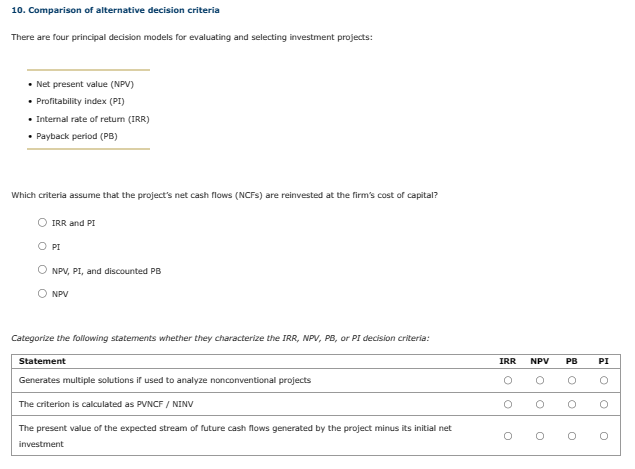Image resolution: width=635 pixels, height=469 pixels.
Task: Select the "IRR and PI" answer option
Action: coord(42,223)
